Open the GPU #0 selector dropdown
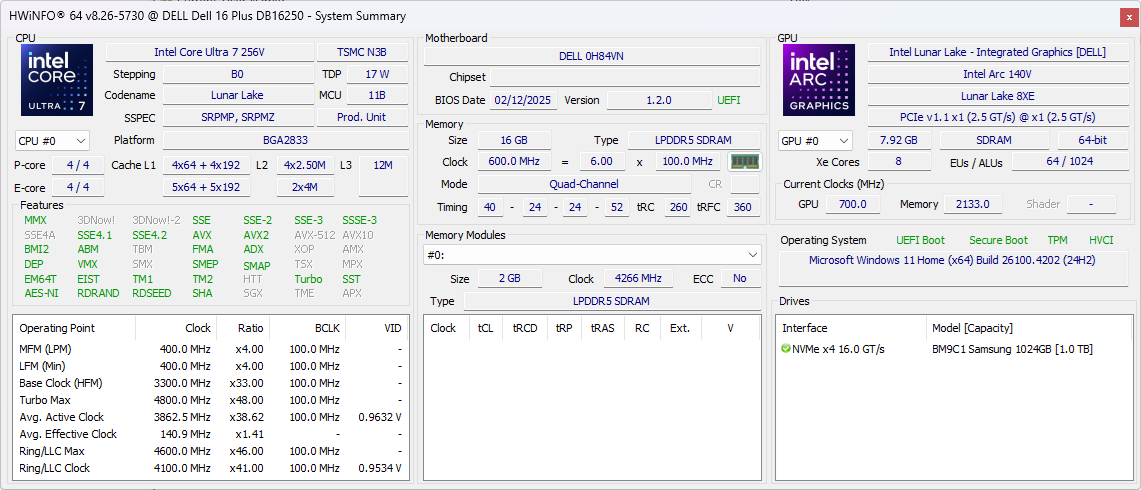The width and height of the screenshot is (1141, 490). (x=816, y=141)
